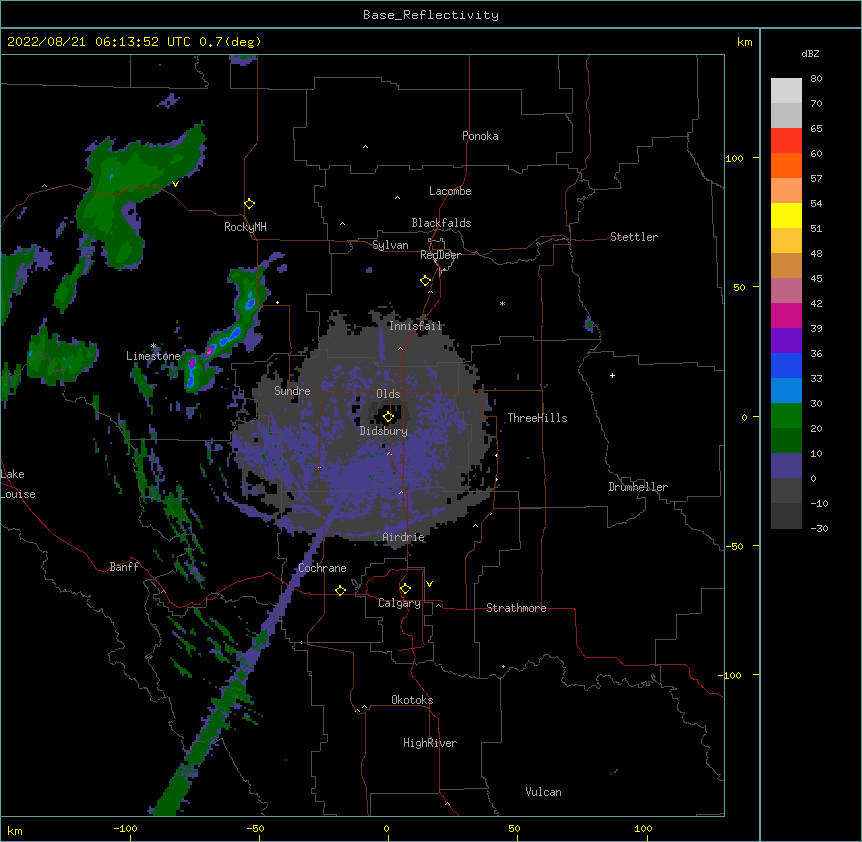Select the yellow diamond marker above RockyMH
This screenshot has height=842, width=862.
pos(250,204)
